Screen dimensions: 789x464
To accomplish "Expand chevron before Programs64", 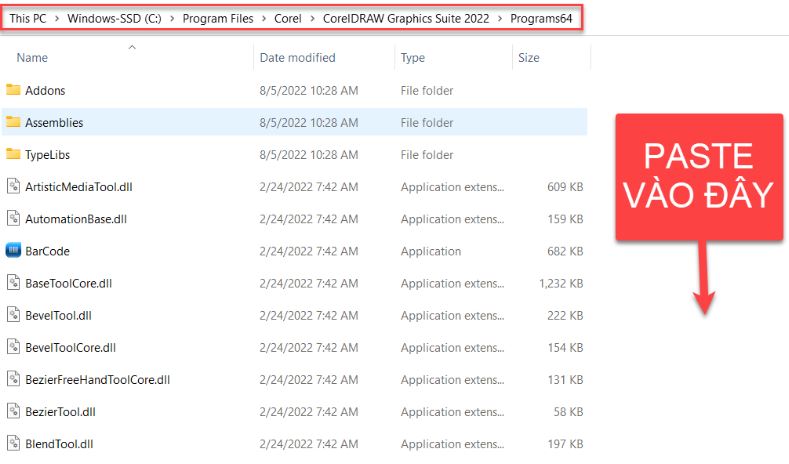I will pyautogui.click(x=500, y=19).
